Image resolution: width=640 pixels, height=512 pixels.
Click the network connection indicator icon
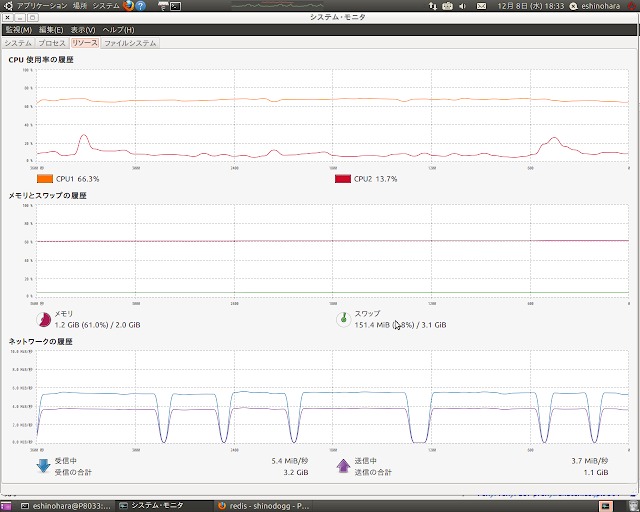(x=433, y=6)
